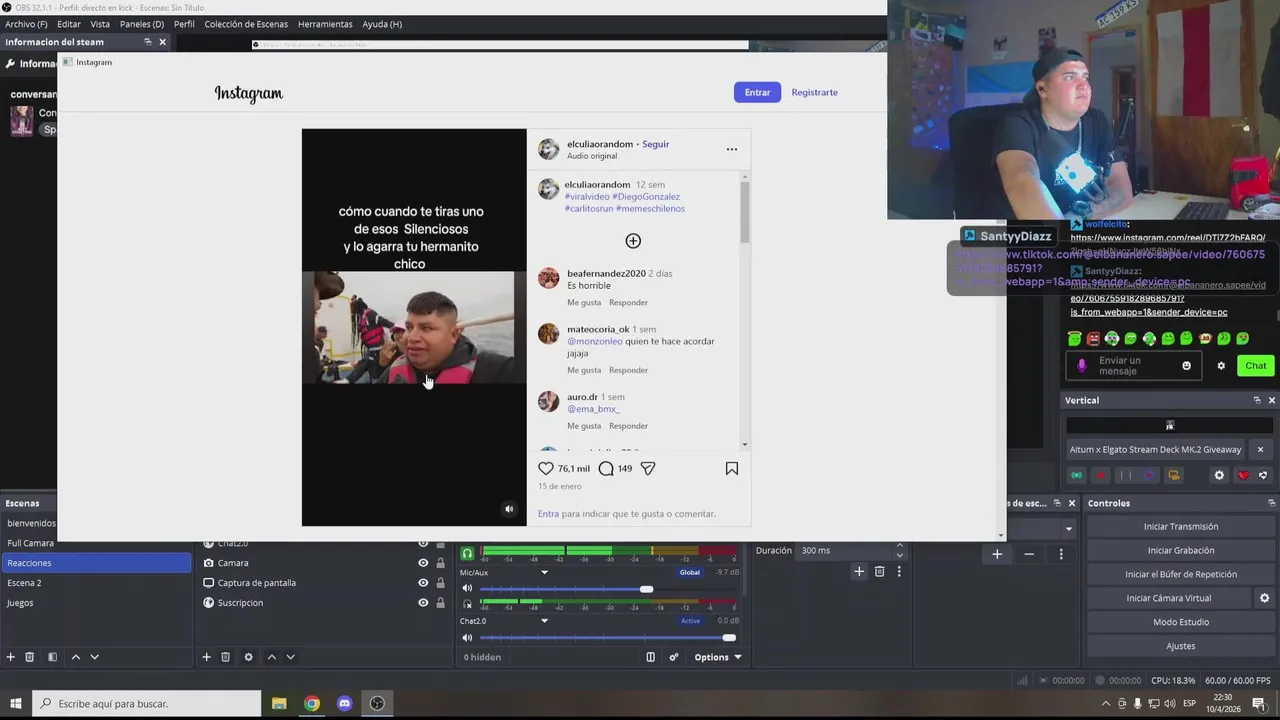This screenshot has height=720, width=1280.
Task: Open chat settings gear icon
Action: pyautogui.click(x=1221, y=366)
